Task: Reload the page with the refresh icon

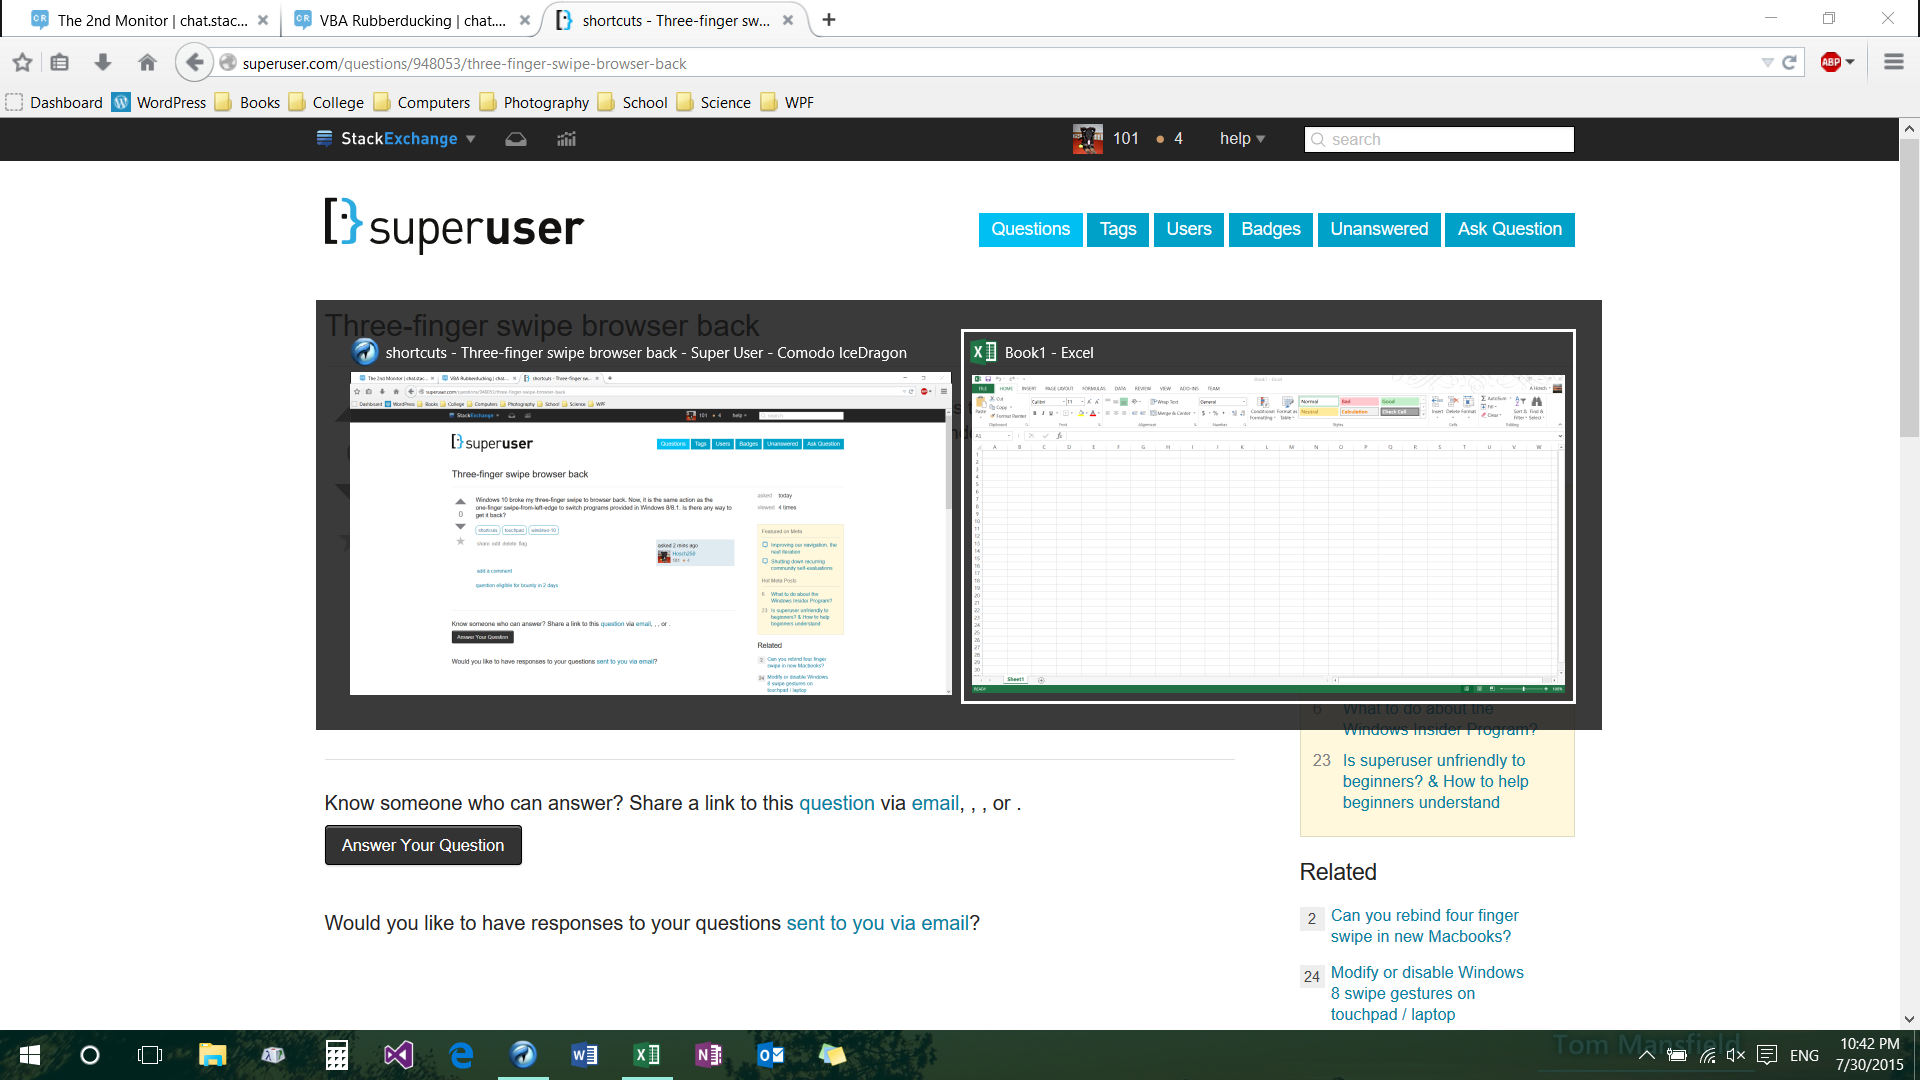Action: pos(1790,63)
